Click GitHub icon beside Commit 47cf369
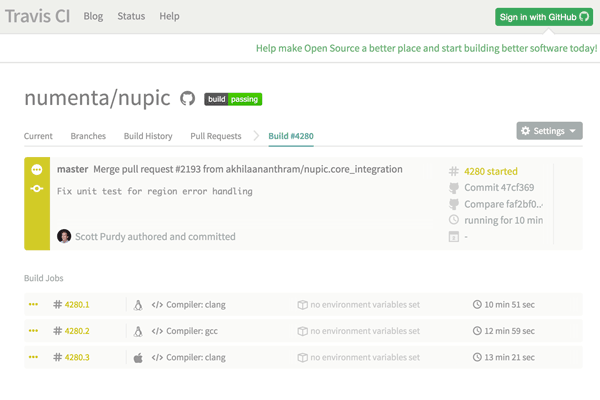 (454, 188)
